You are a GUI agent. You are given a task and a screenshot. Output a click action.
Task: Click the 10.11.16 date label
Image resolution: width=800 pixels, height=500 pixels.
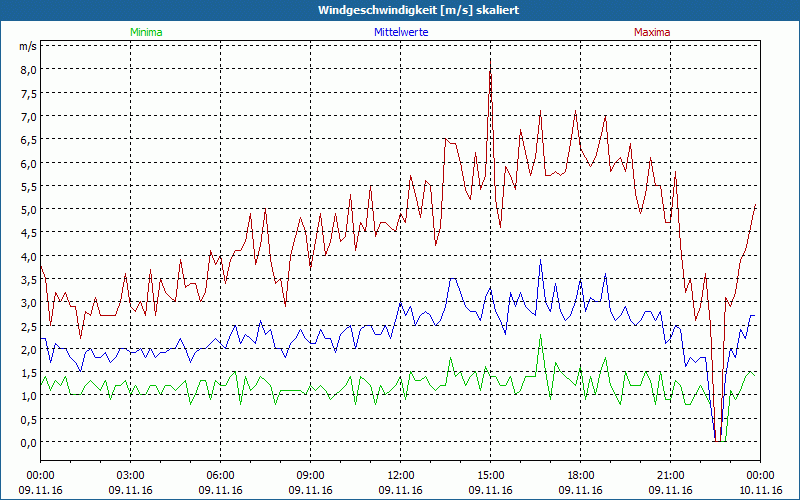click(760, 490)
